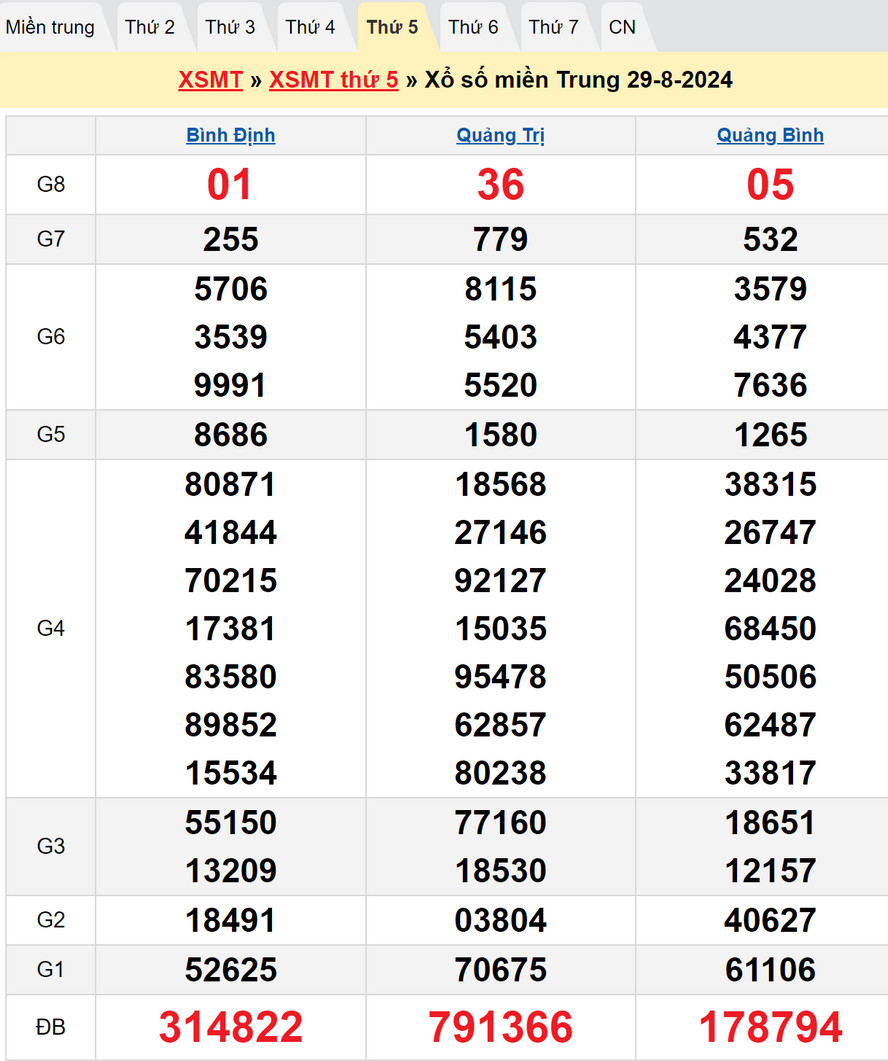This screenshot has width=888, height=1061.
Task: Switch to the Thứ 2 tab
Action: pos(150,27)
